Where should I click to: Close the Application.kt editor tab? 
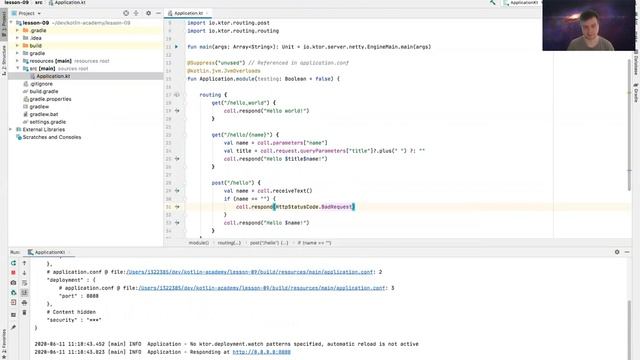[x=207, y=13]
